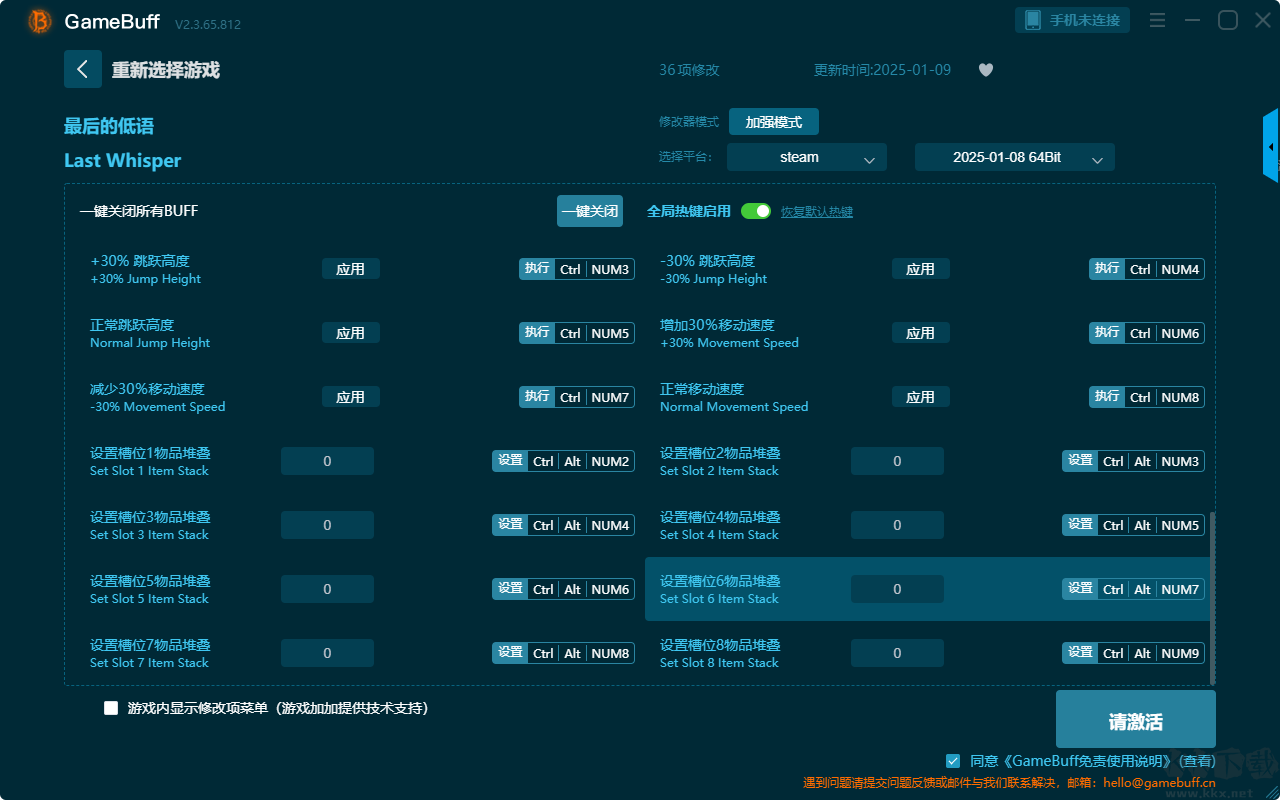Click the heart favorite icon
The height and width of the screenshot is (800, 1280).
coord(986,70)
